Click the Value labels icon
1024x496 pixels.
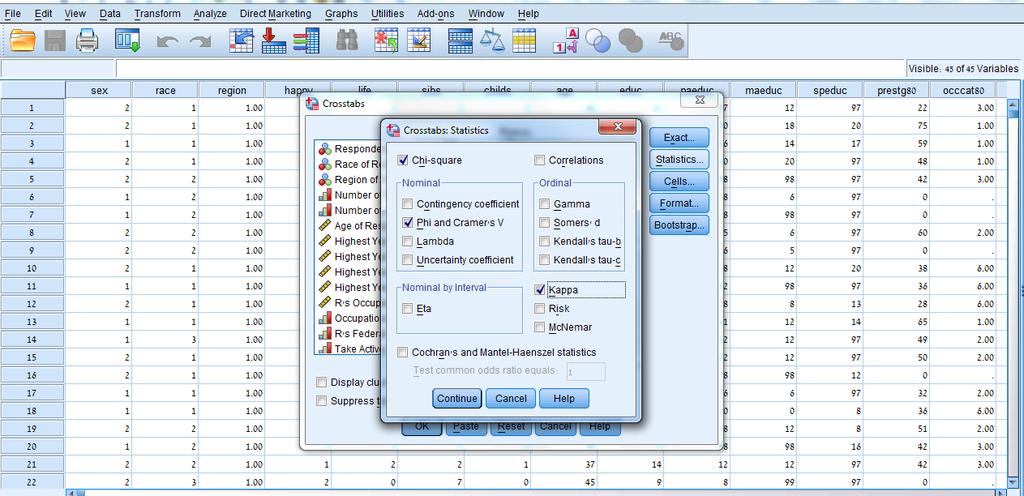(x=566, y=40)
